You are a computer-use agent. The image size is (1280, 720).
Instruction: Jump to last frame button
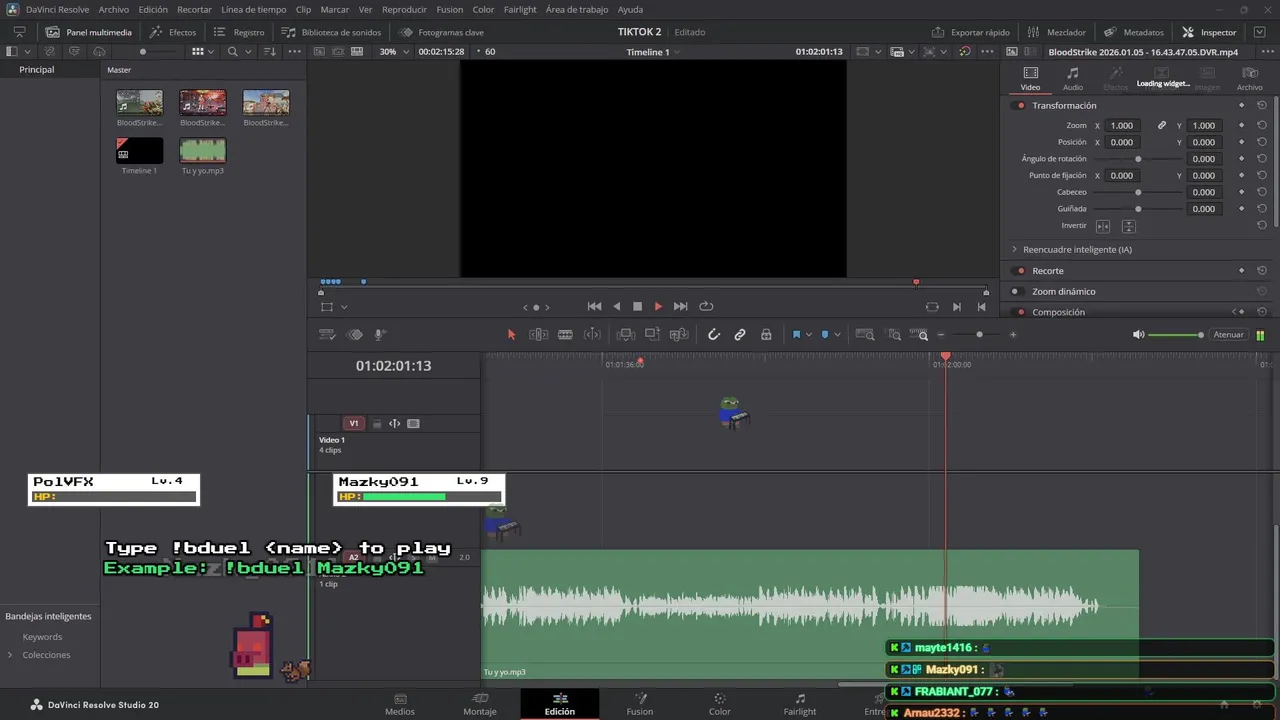(x=680, y=307)
